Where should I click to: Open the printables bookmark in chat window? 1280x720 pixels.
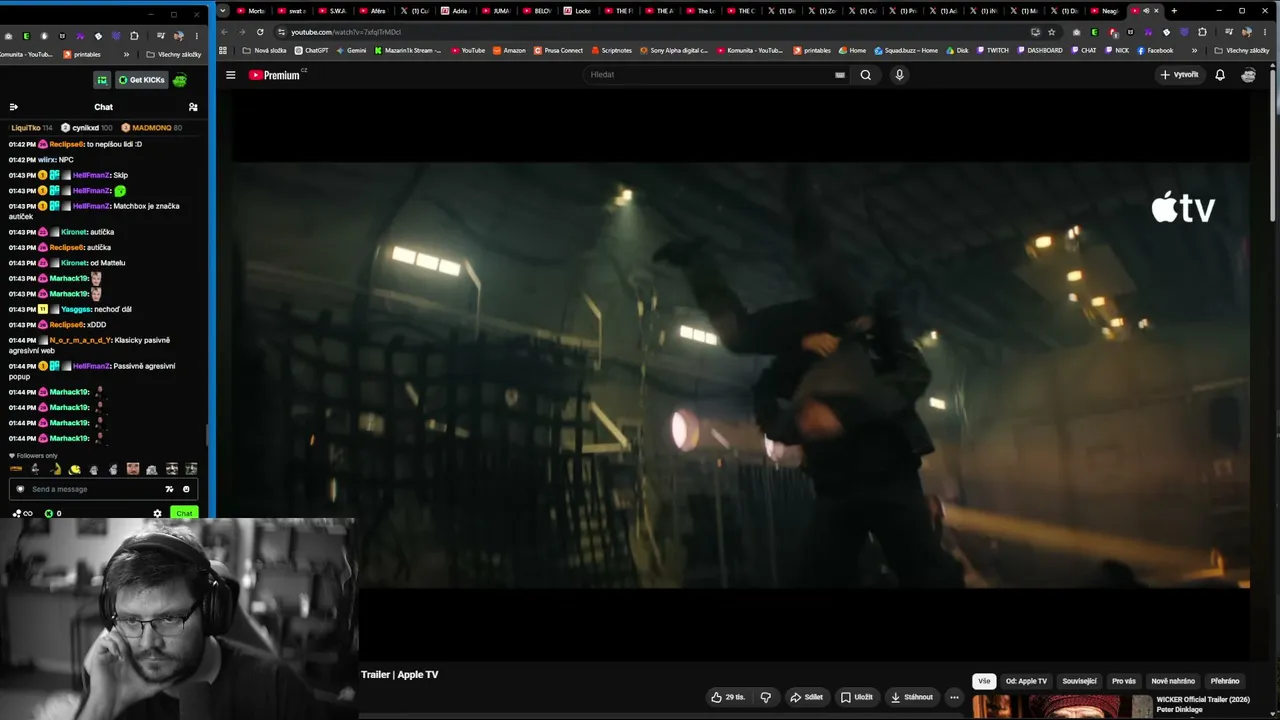(x=82, y=54)
